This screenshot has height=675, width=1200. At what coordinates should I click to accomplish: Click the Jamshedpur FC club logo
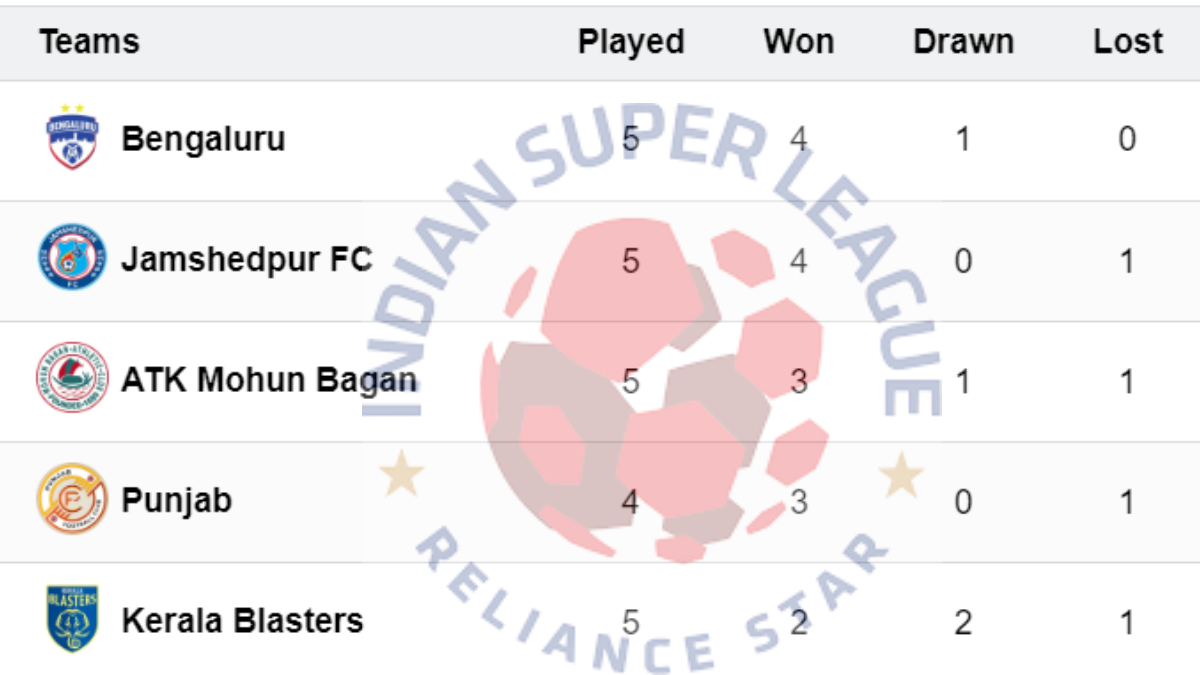pyautogui.click(x=72, y=258)
